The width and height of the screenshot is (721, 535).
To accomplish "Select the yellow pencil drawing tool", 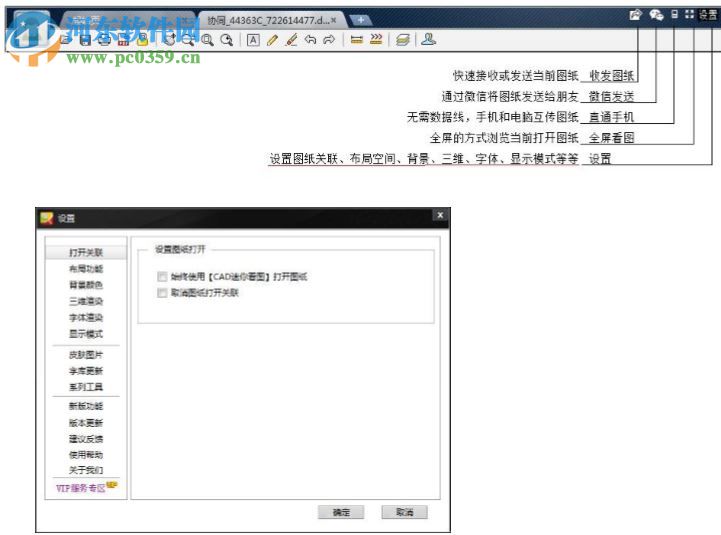I will (272, 40).
